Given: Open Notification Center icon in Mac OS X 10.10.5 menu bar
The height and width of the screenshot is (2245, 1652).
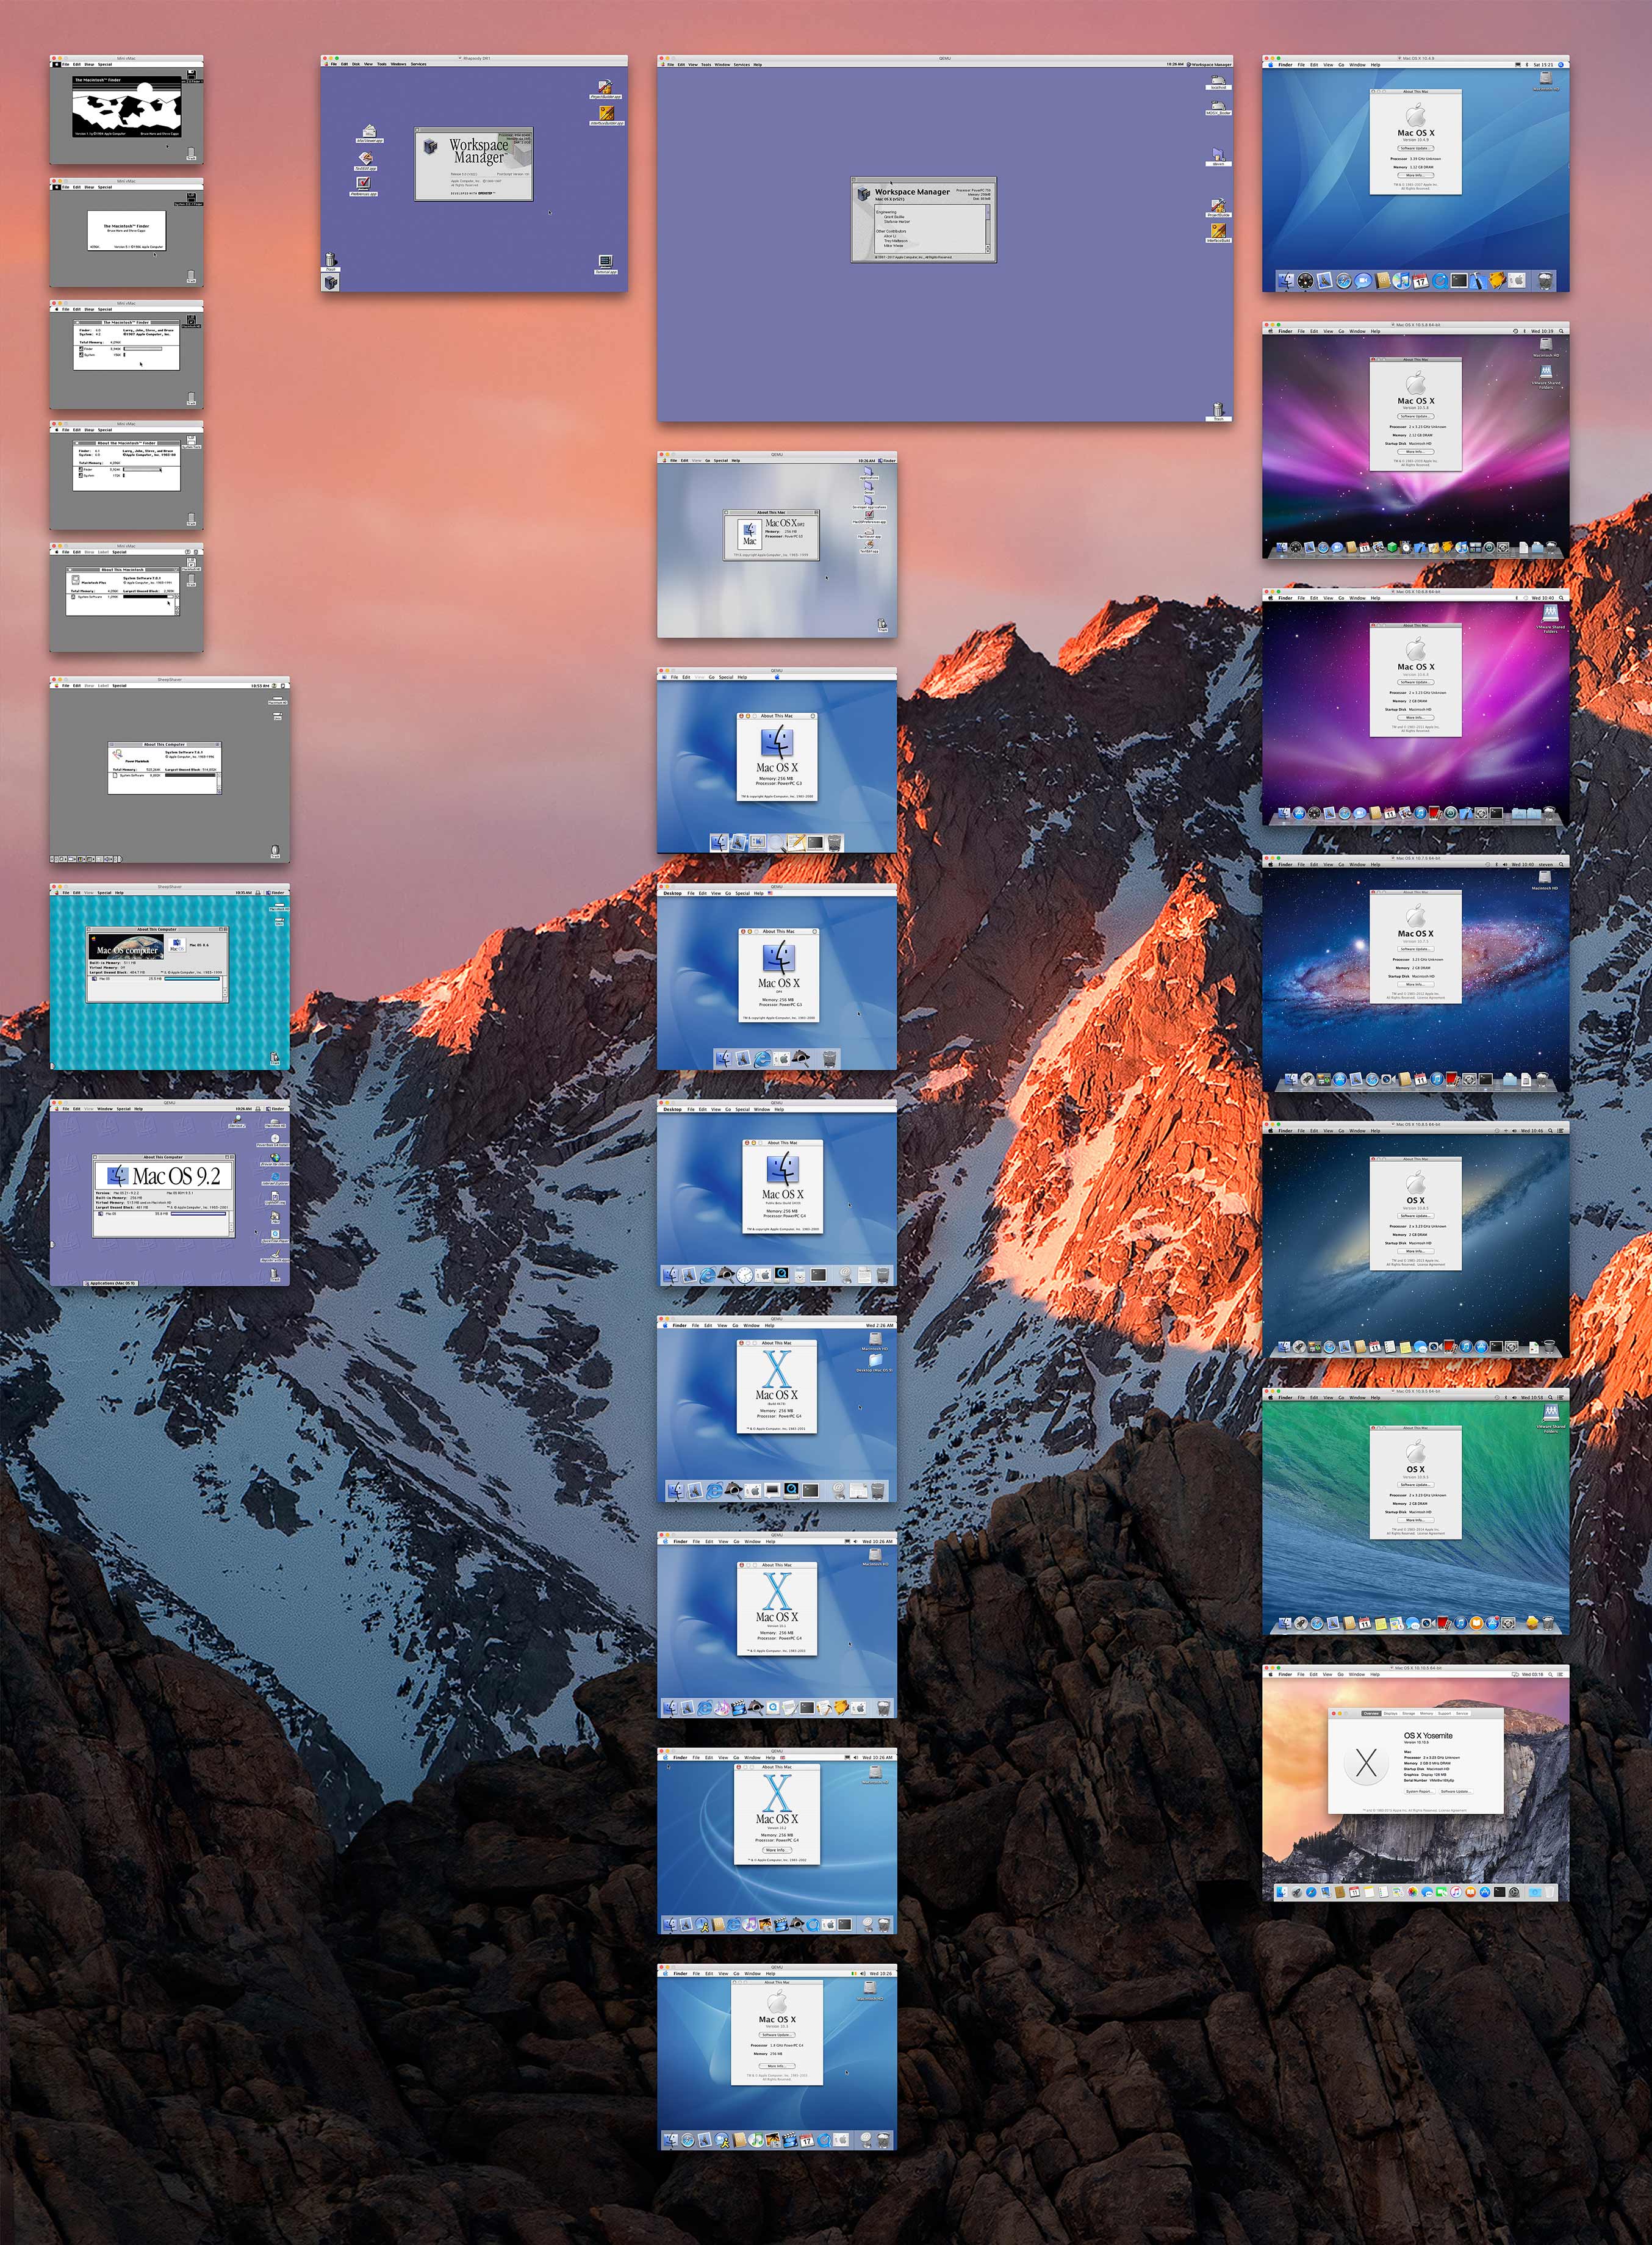Looking at the screenshot, I should (1560, 1675).
